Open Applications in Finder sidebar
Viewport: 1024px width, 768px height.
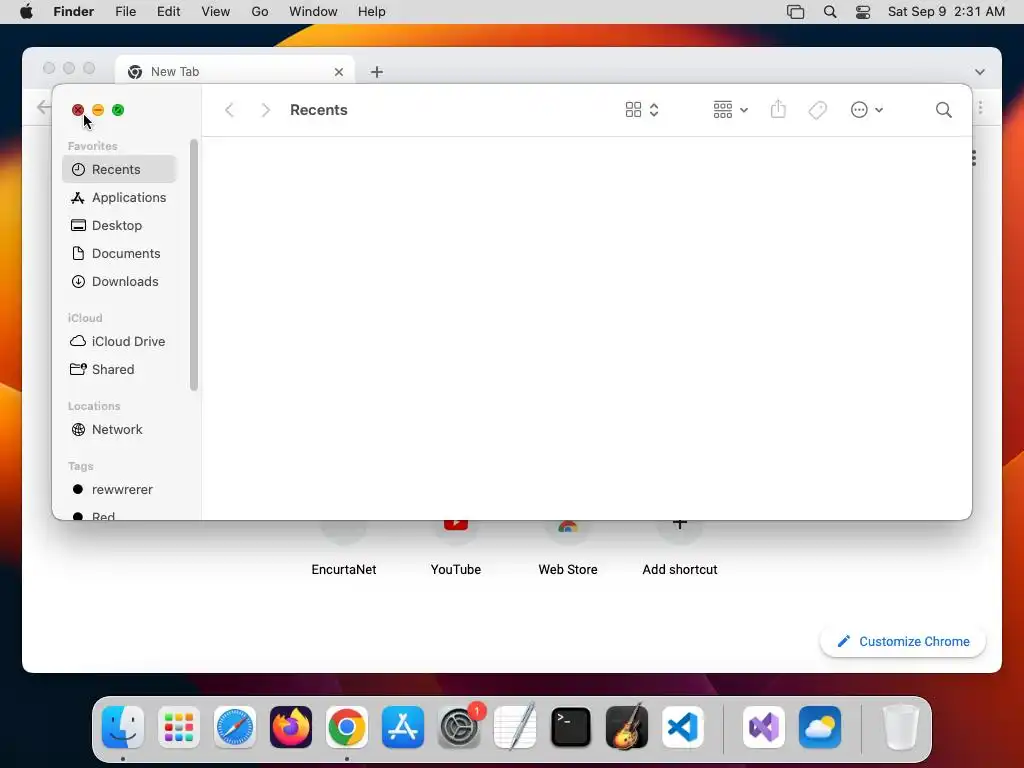[119, 197]
